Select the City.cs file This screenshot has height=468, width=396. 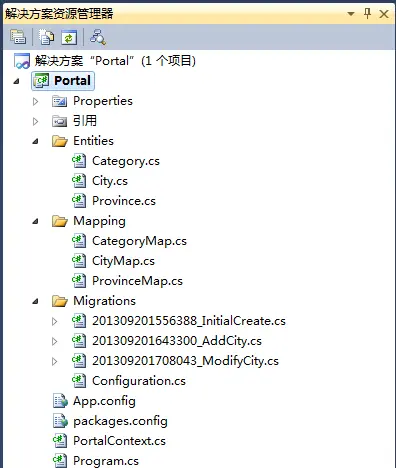click(110, 181)
